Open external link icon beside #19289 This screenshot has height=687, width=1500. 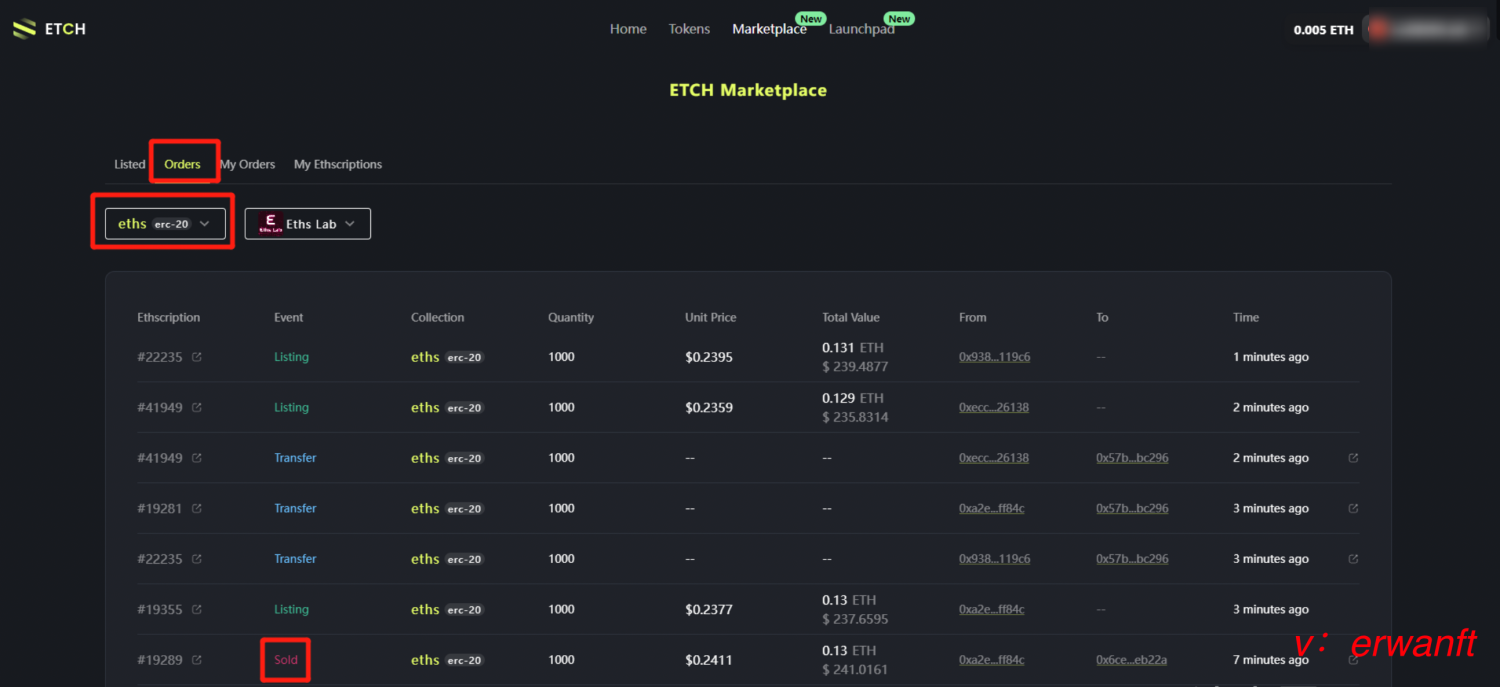[197, 660]
